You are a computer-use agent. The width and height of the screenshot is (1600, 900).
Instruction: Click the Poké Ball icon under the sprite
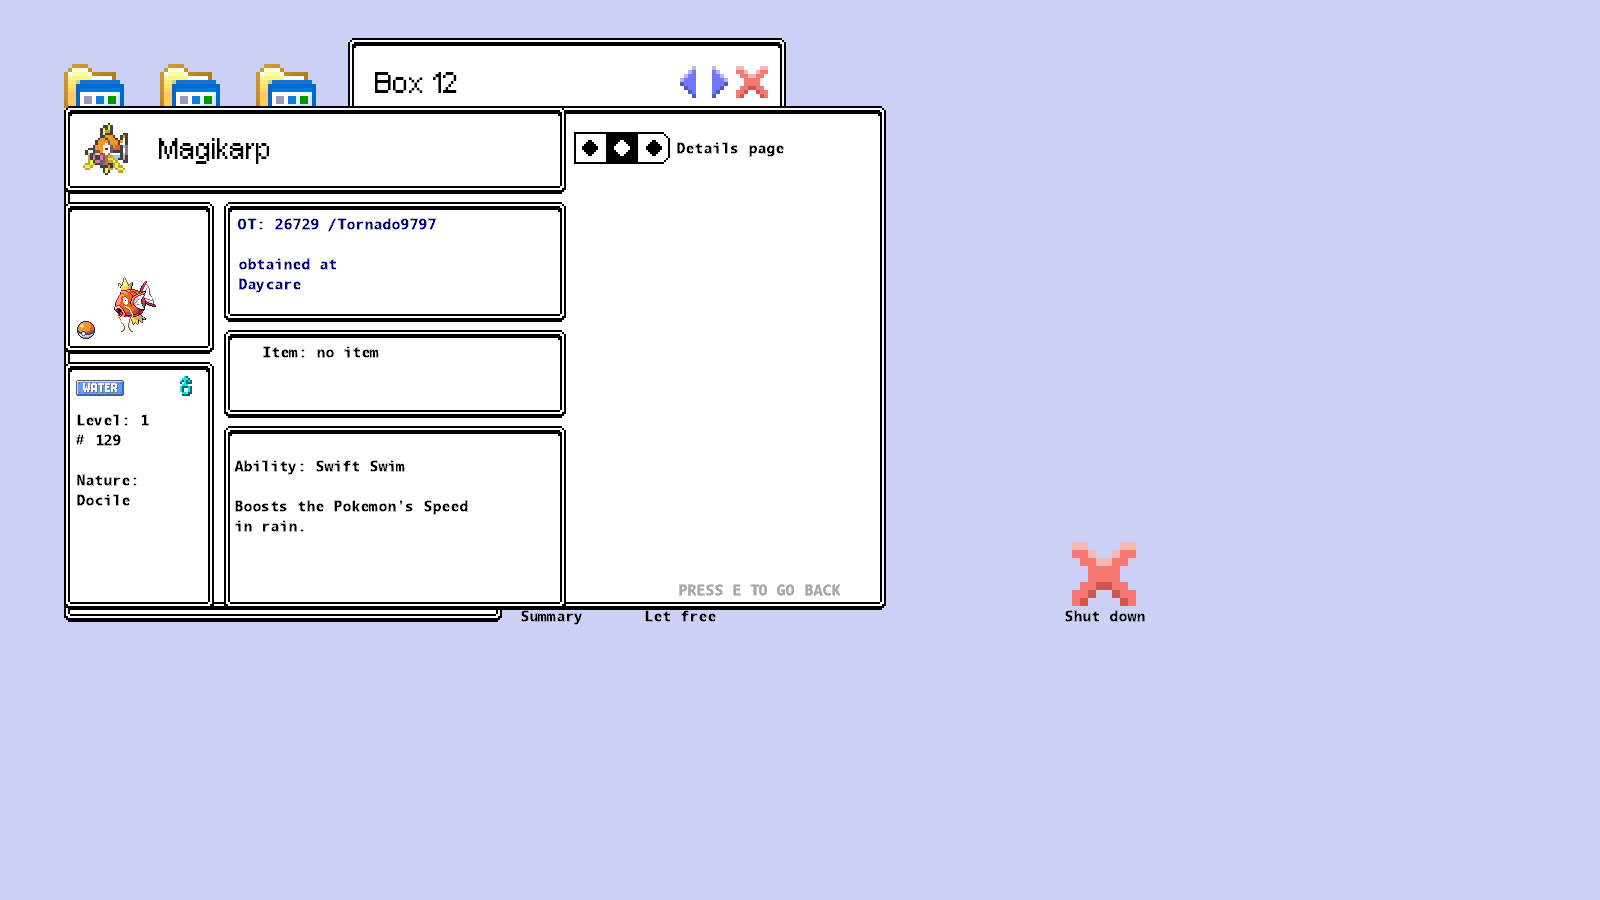(x=86, y=329)
